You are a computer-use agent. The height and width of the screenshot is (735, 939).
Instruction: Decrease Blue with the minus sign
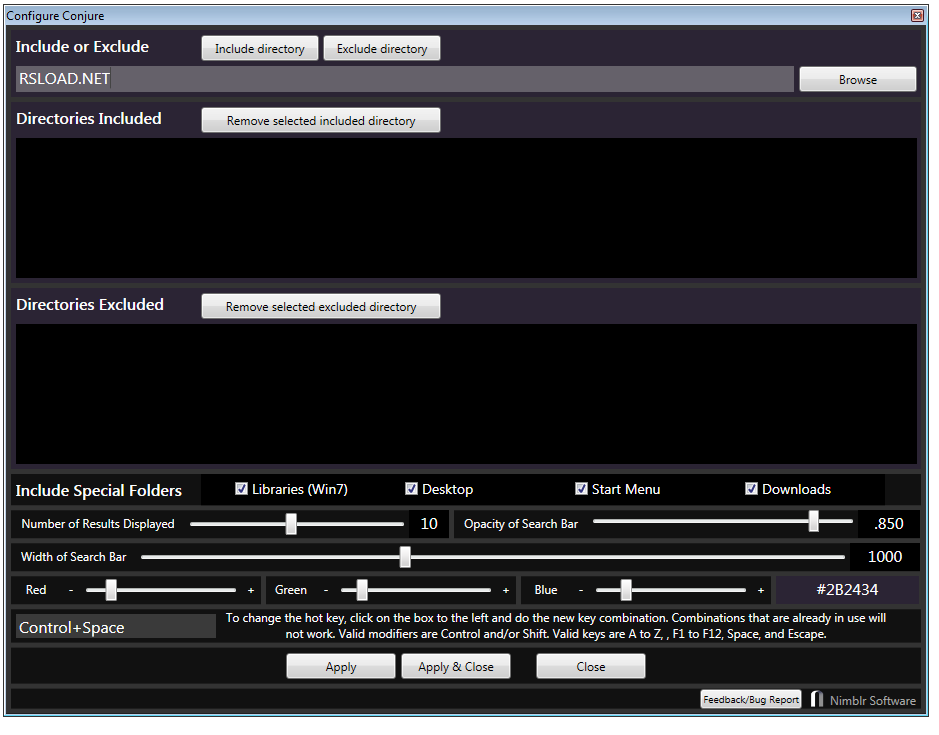coord(581,591)
